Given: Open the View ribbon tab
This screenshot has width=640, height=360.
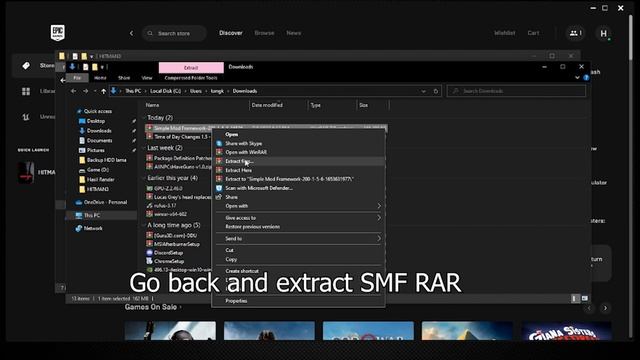Looking at the screenshot, I should click(147, 78).
